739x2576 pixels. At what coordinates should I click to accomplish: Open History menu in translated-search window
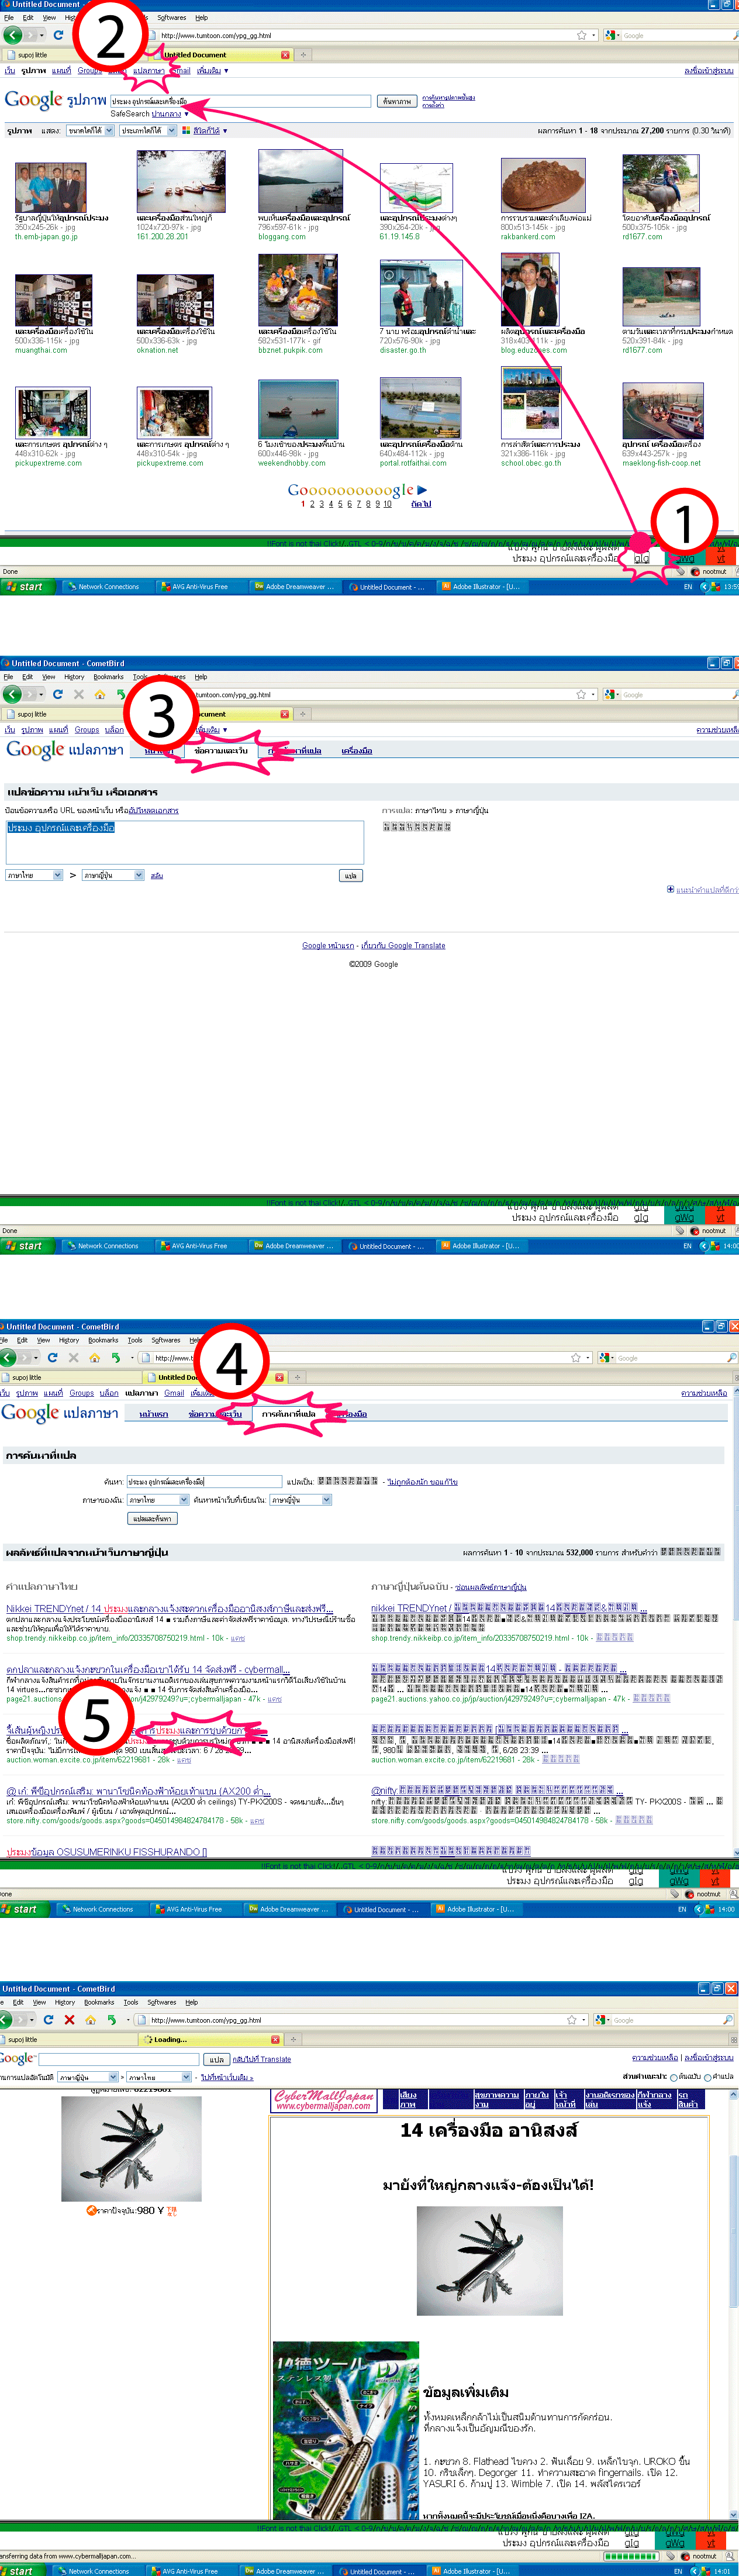(x=68, y=1341)
